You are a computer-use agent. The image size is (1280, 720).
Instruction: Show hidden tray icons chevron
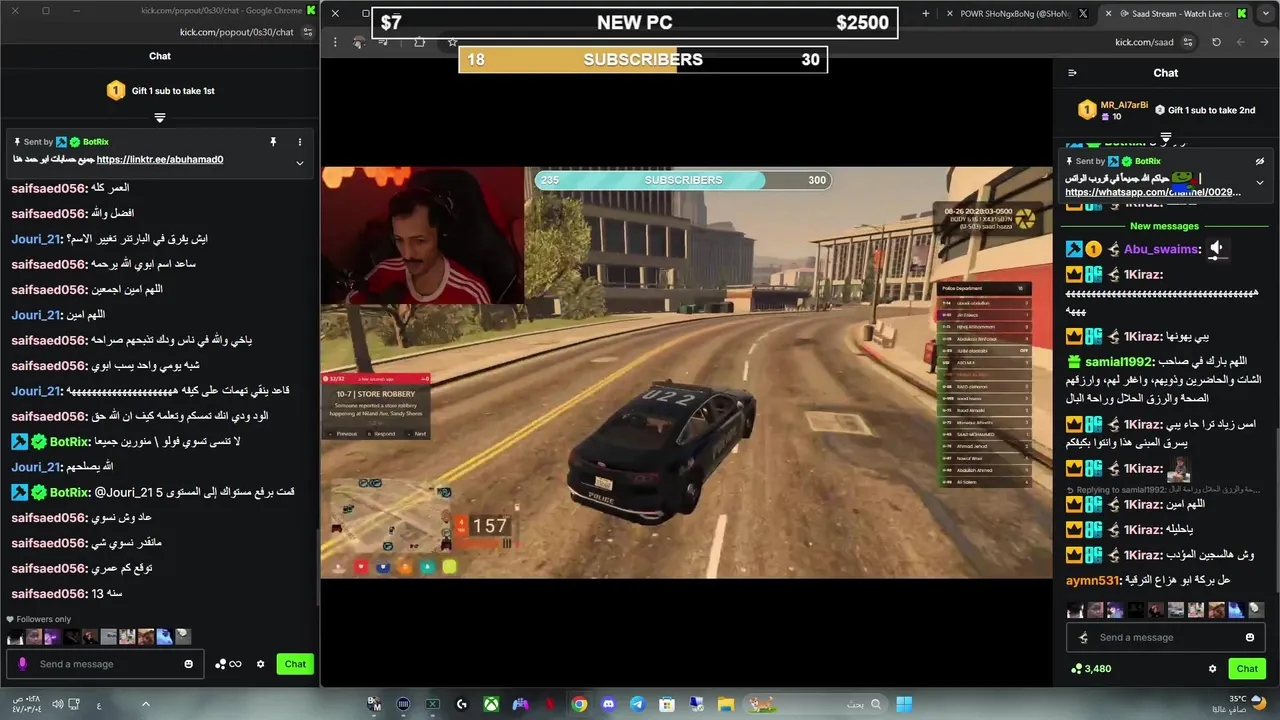pos(145,704)
